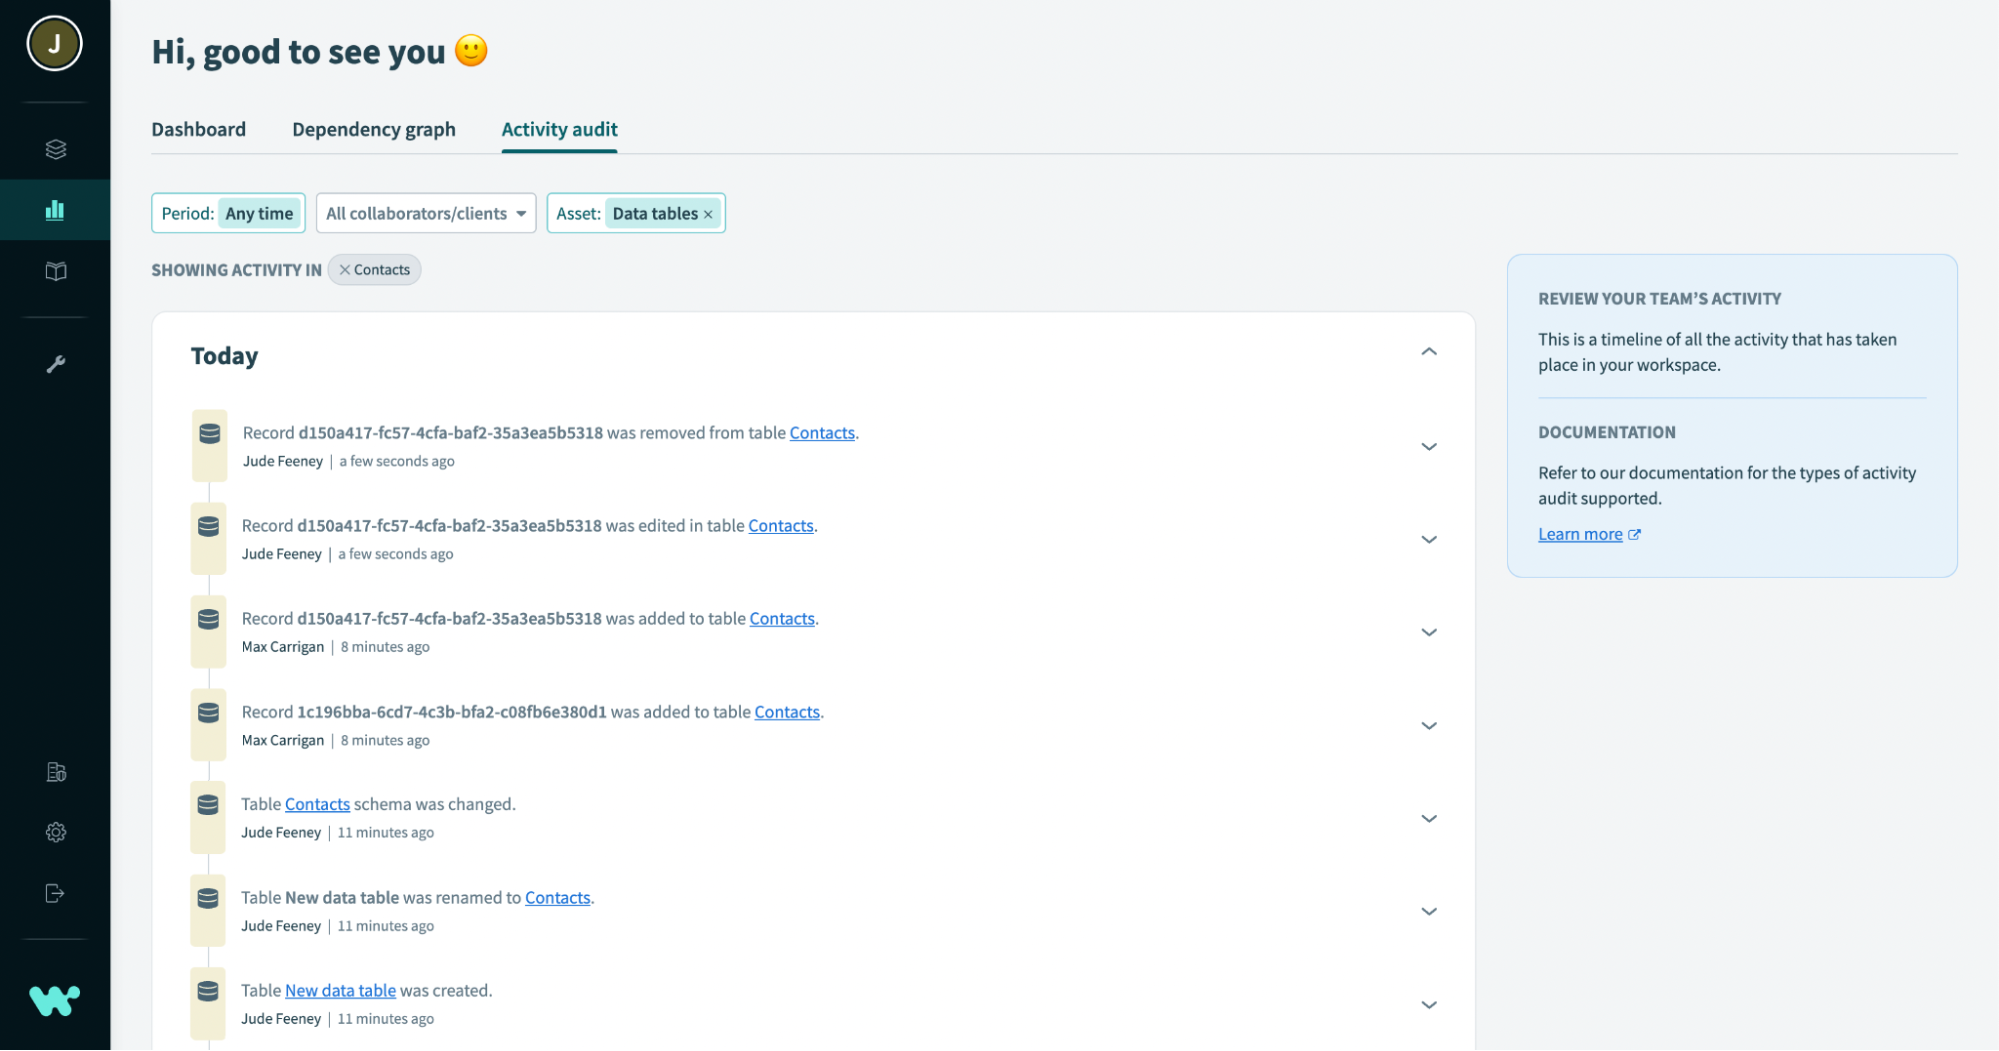Switch to the Dependency graph tab

373,129
